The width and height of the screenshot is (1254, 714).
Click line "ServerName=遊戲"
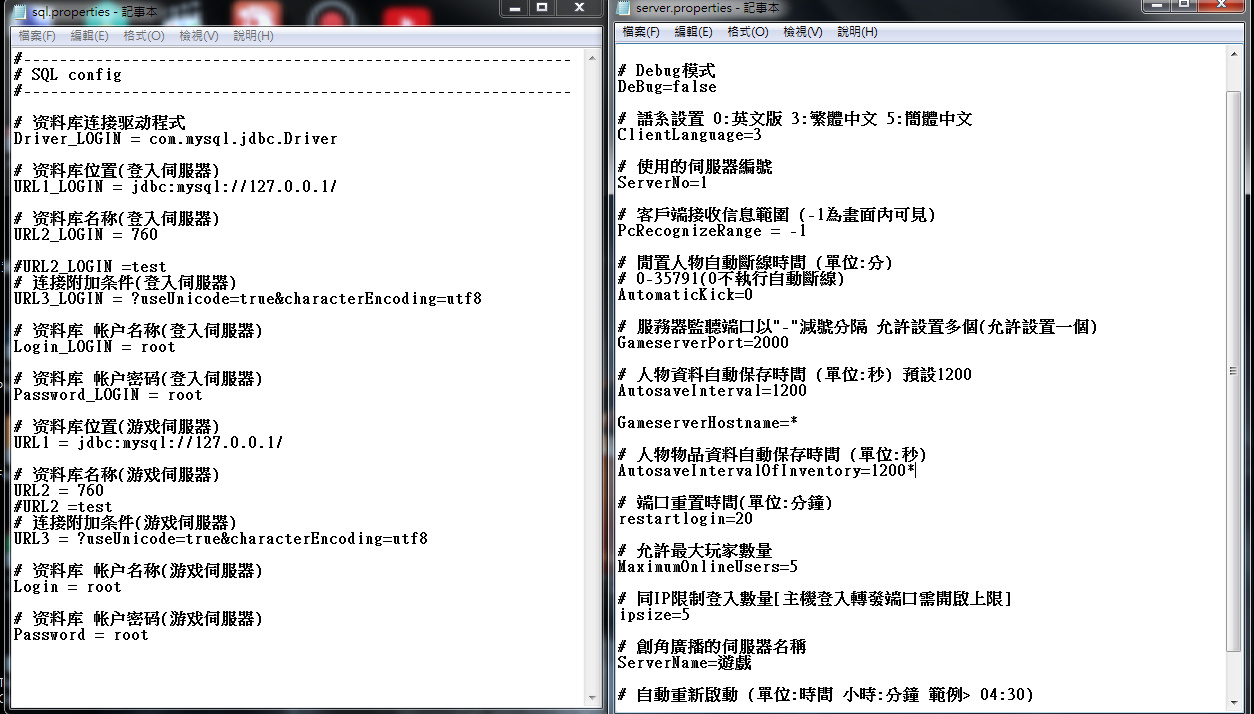point(685,663)
